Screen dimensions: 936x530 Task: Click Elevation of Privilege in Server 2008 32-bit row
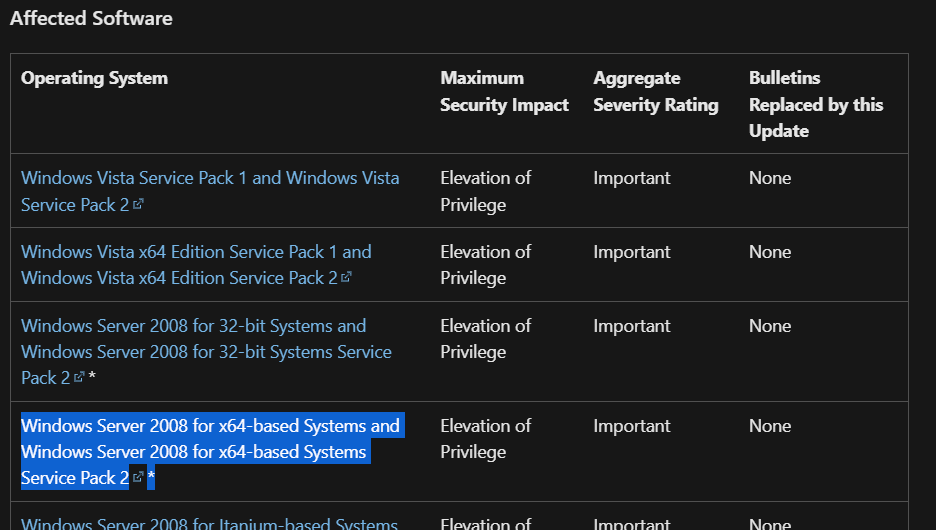coord(485,338)
